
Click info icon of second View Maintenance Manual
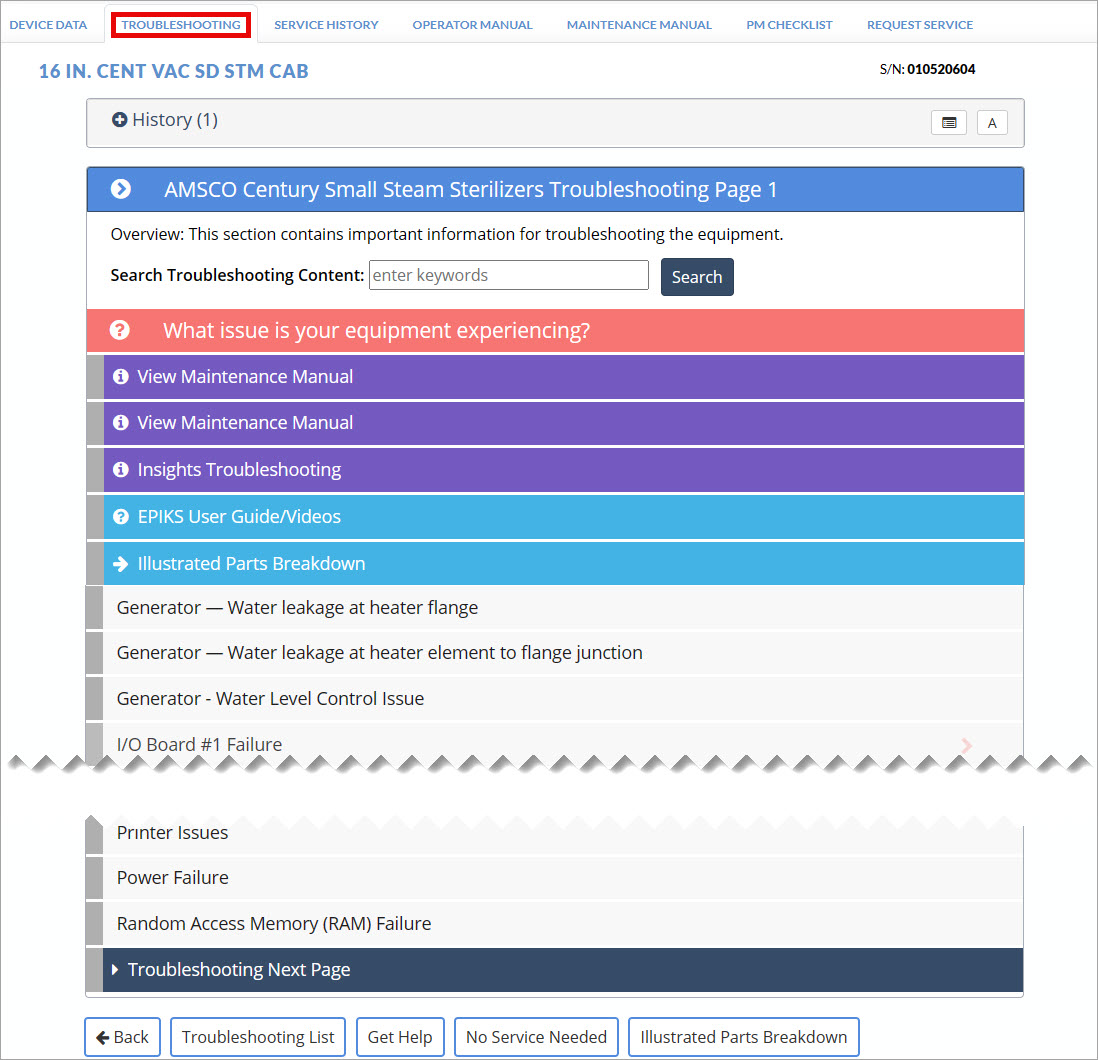121,423
